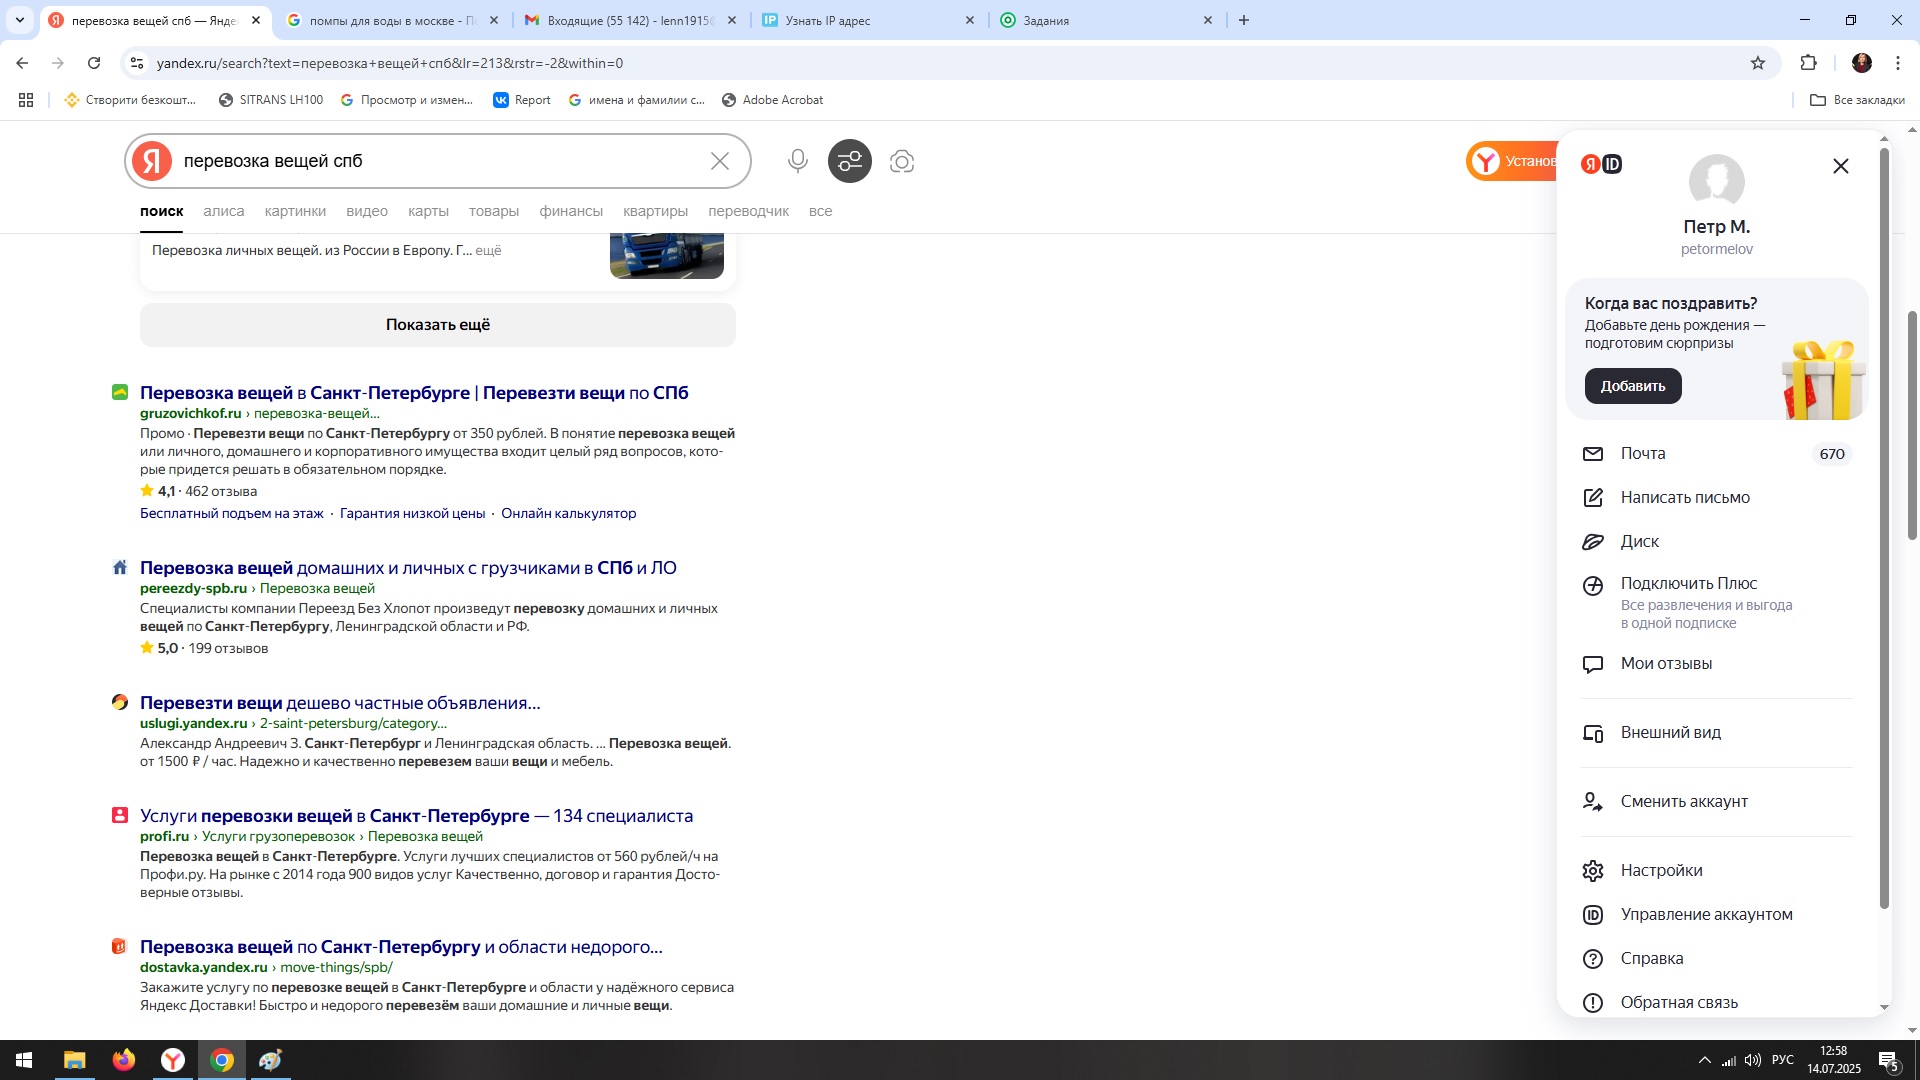The height and width of the screenshot is (1080, 1920).
Task: Switch to Узнать IP адрес tab
Action: [868, 20]
